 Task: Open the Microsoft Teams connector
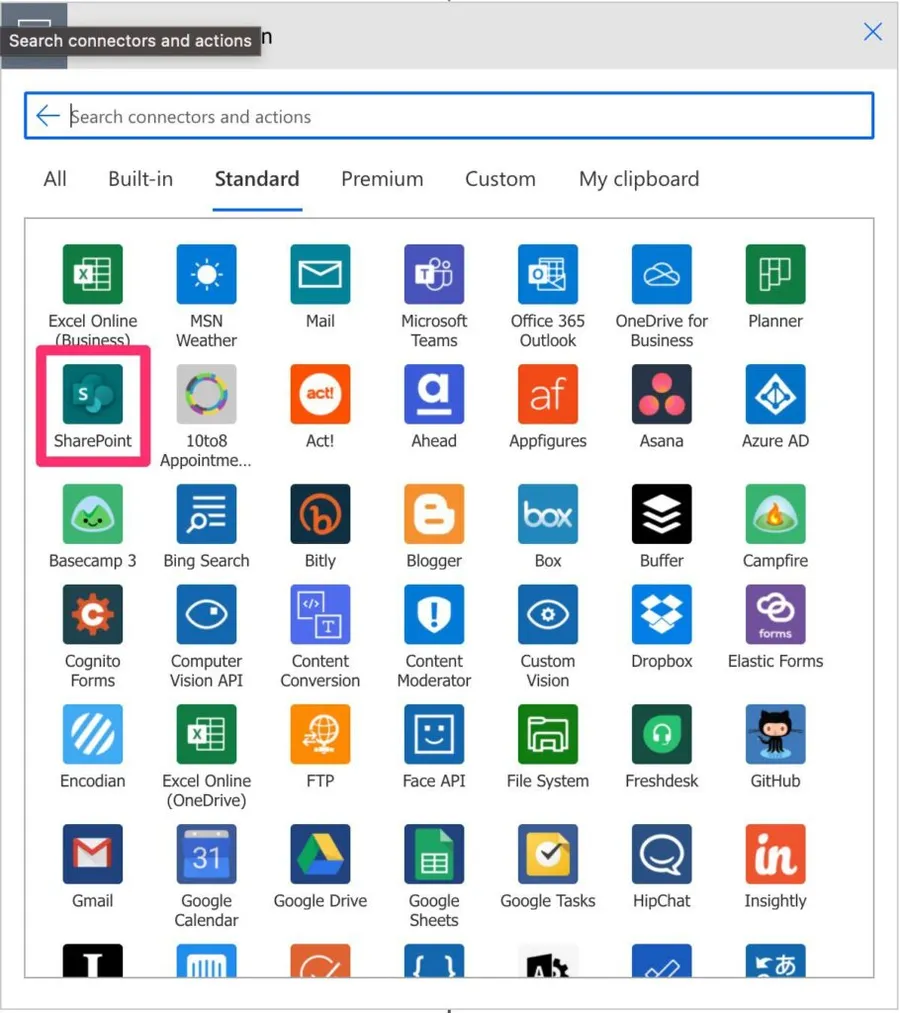(434, 274)
